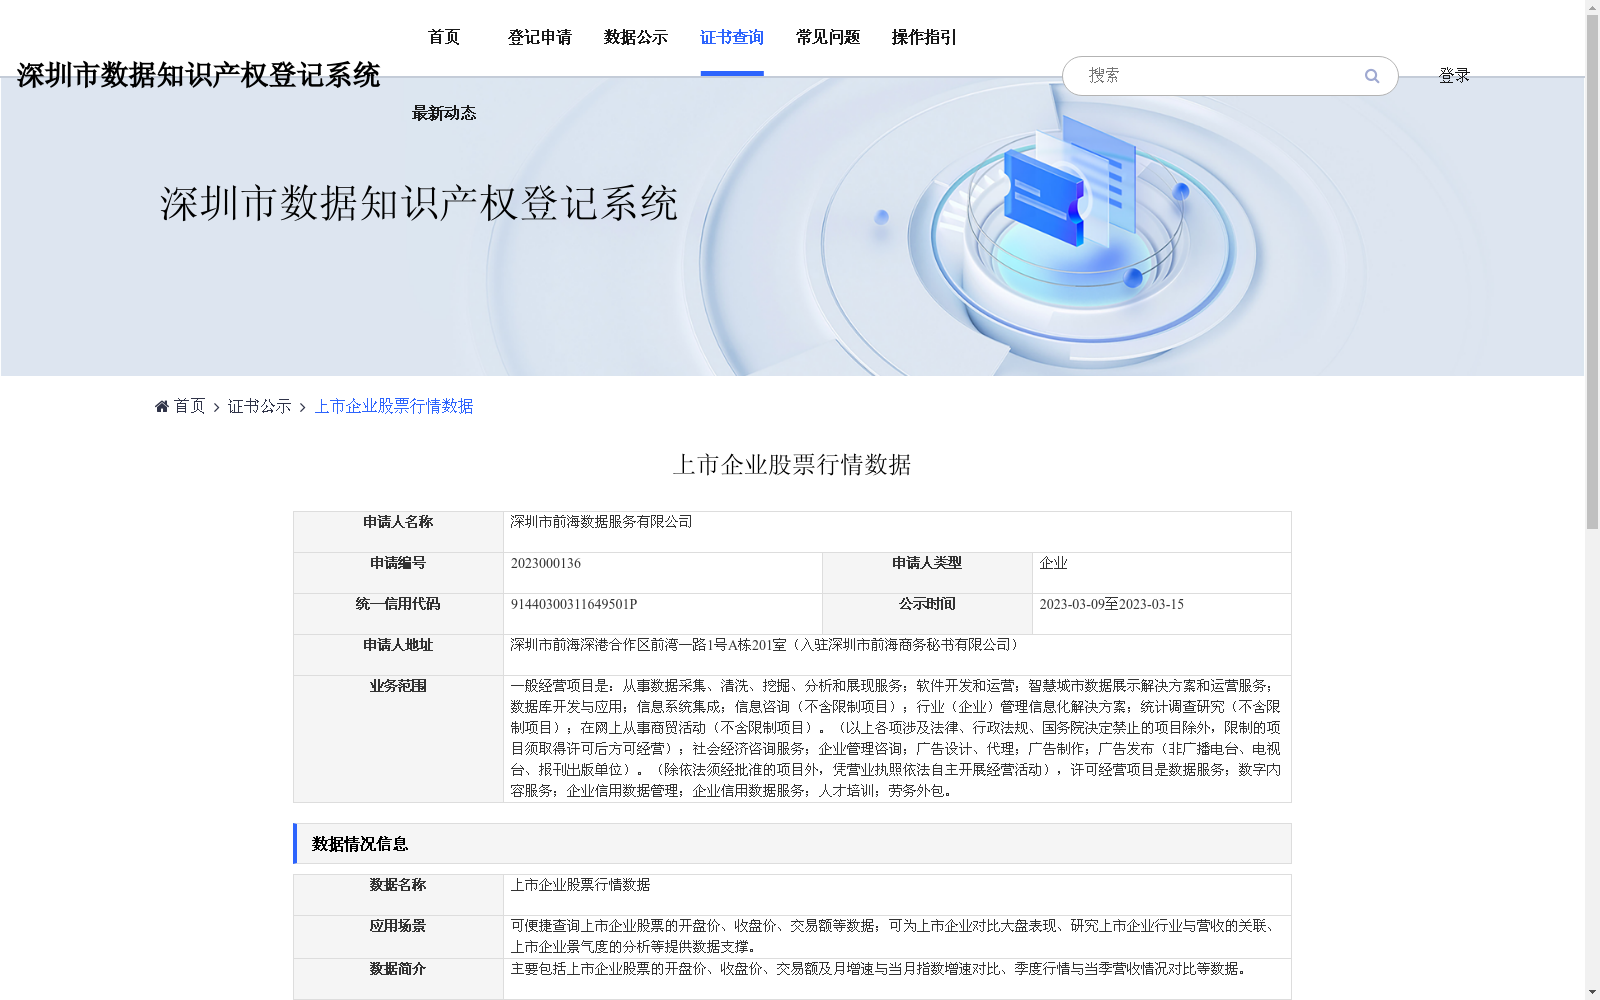Click the breadcrumb arrow after 证书公示

coord(305,406)
